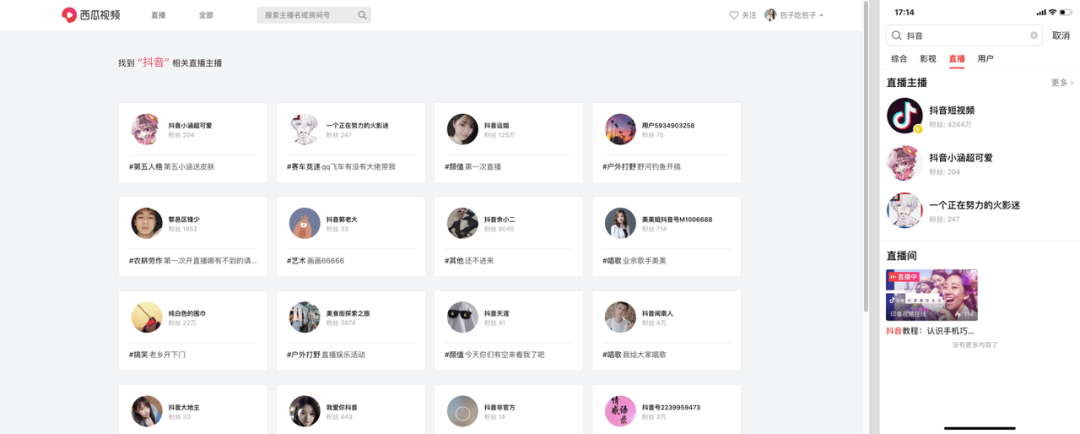Open avatar of 美食街探索之旅
Image resolution: width=1080 pixels, height=434 pixels.
pos(304,317)
